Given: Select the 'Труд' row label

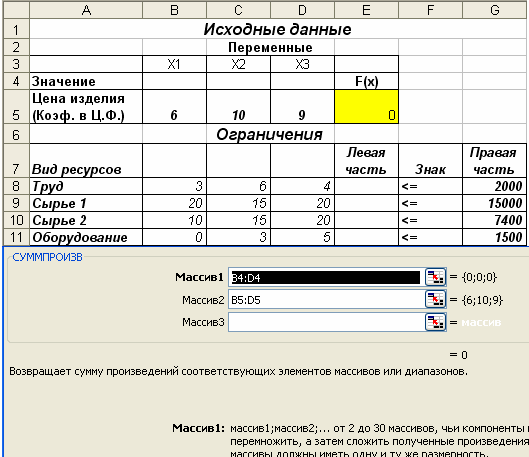Looking at the screenshot, I should 86,186.
